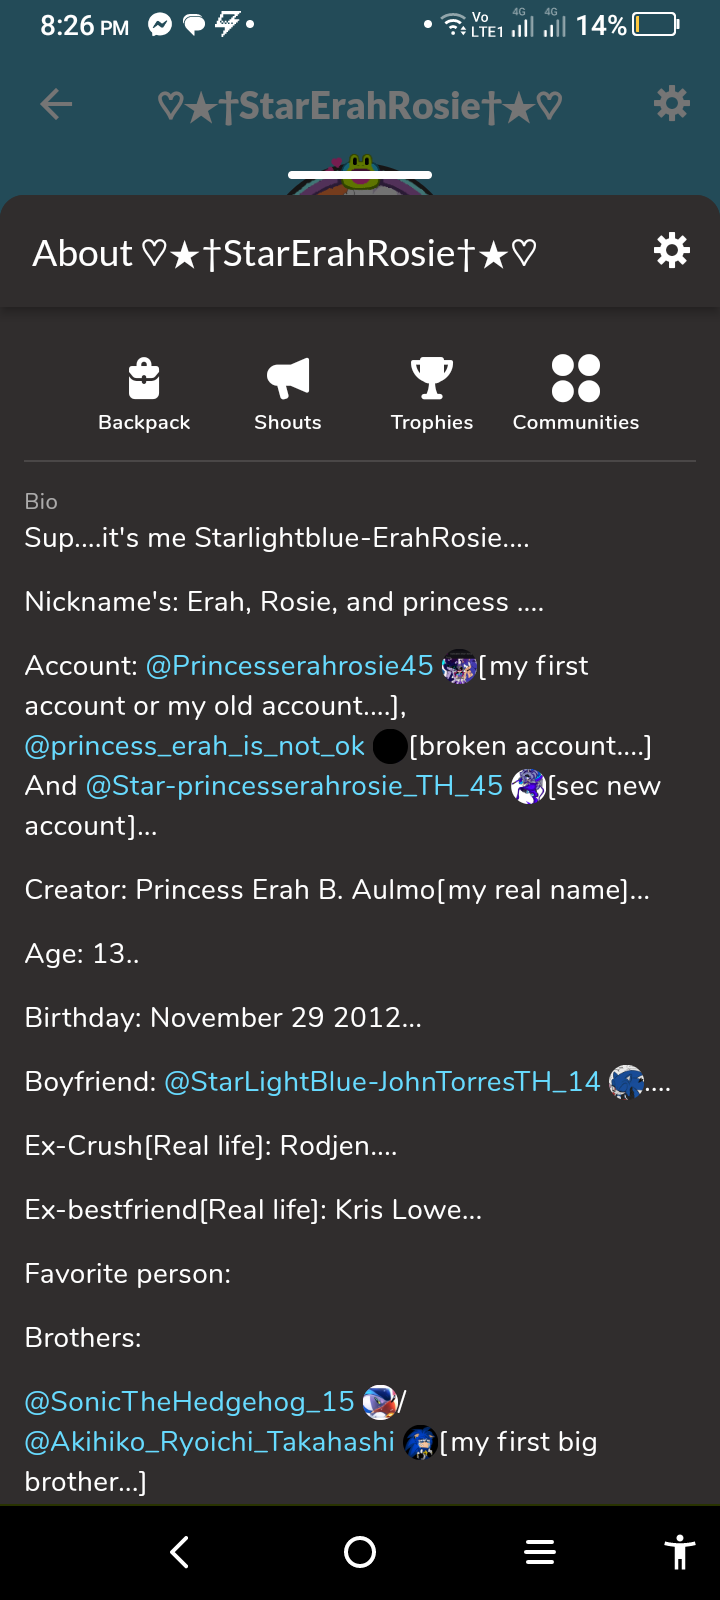
Task: Open the @Princesserahrosie45 profile link
Action: tap(290, 666)
